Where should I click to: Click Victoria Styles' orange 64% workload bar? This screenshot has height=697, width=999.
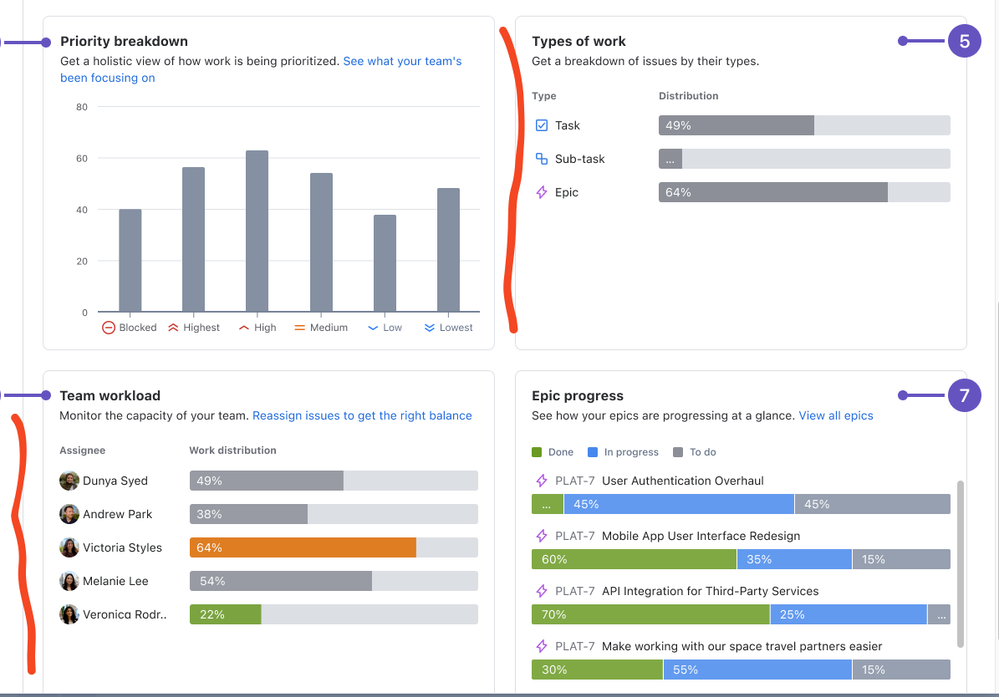pyautogui.click(x=303, y=547)
